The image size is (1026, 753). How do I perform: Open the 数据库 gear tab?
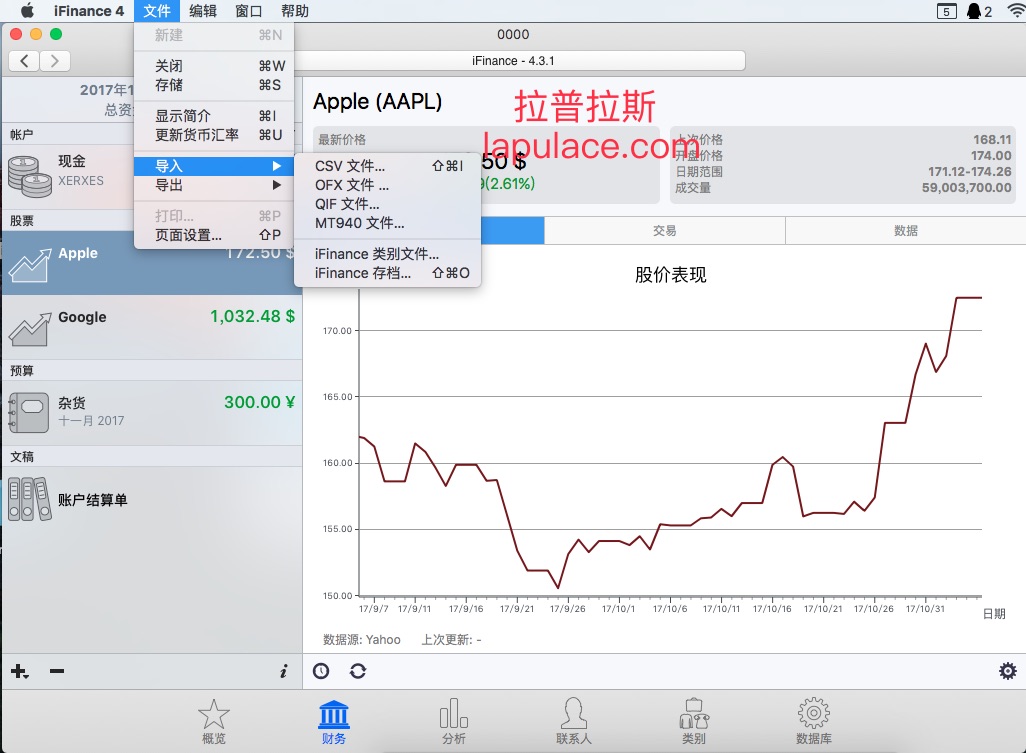[814, 722]
